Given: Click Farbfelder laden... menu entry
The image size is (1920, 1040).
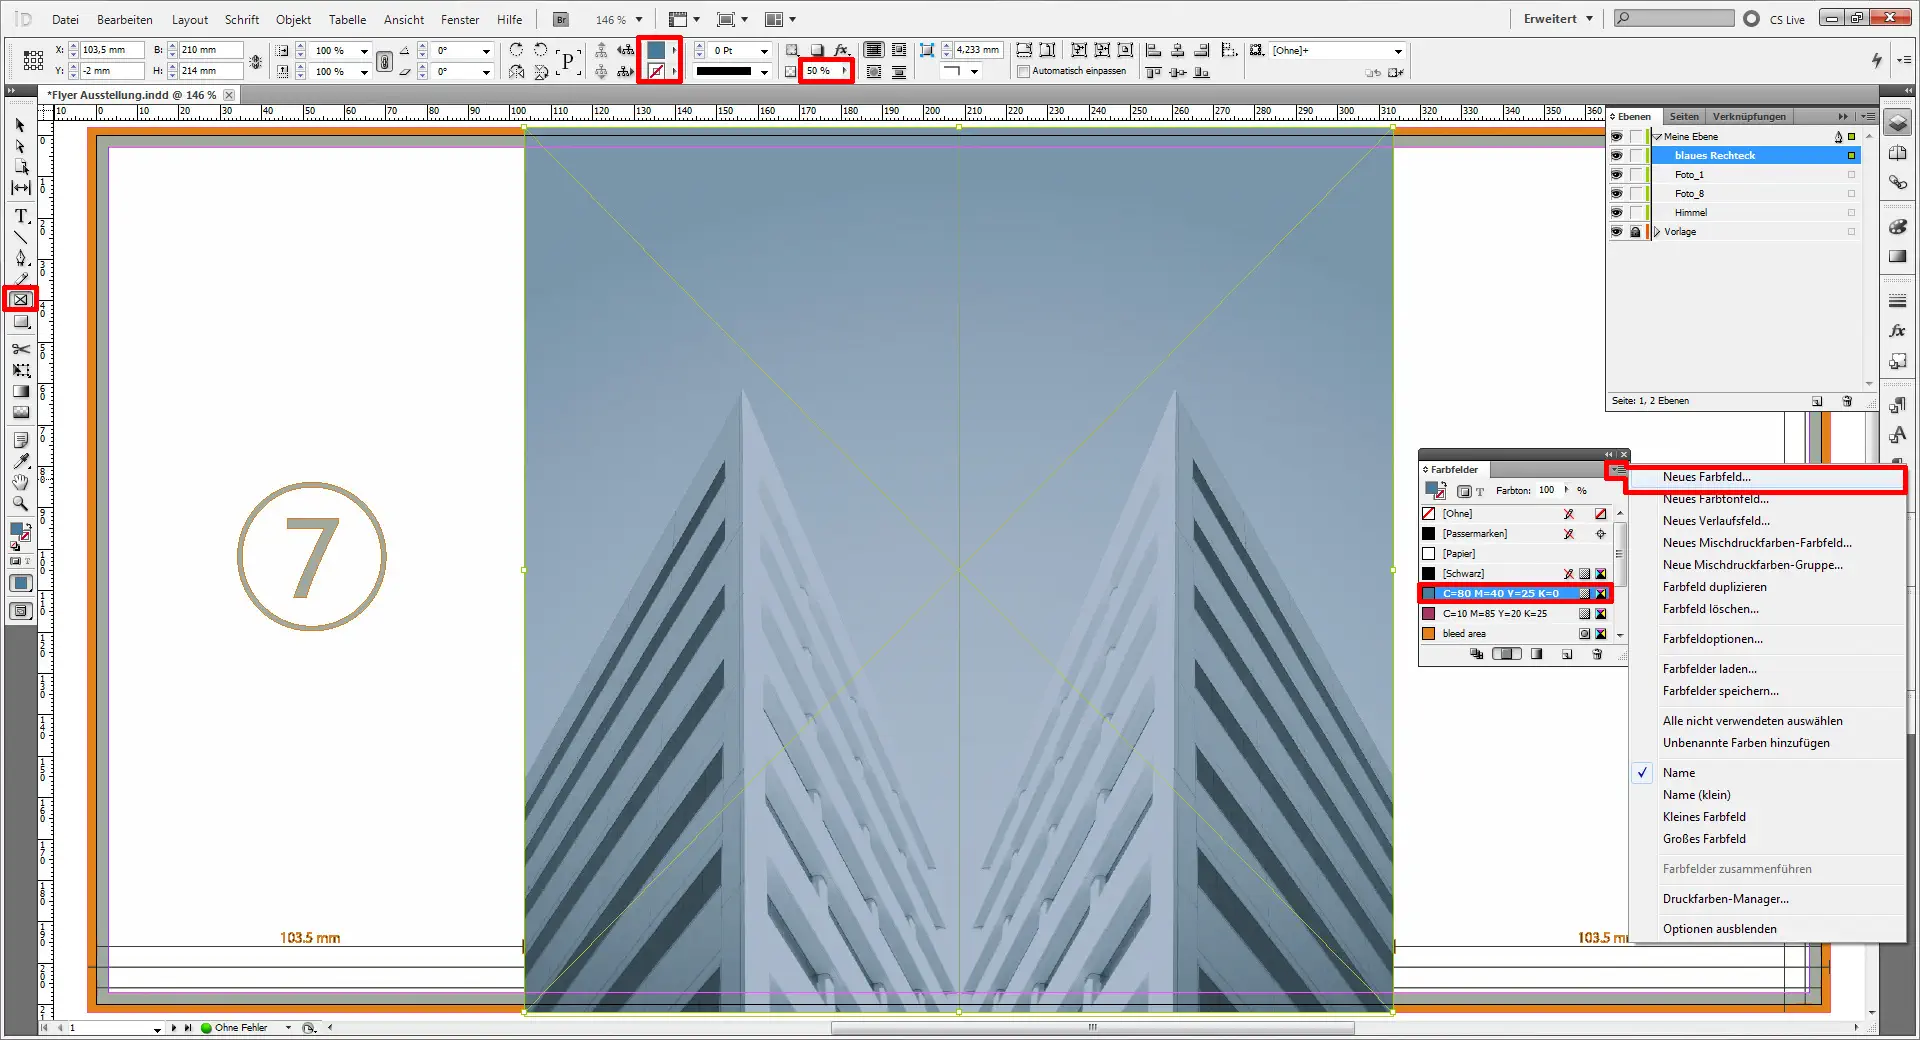Looking at the screenshot, I should point(1709,669).
